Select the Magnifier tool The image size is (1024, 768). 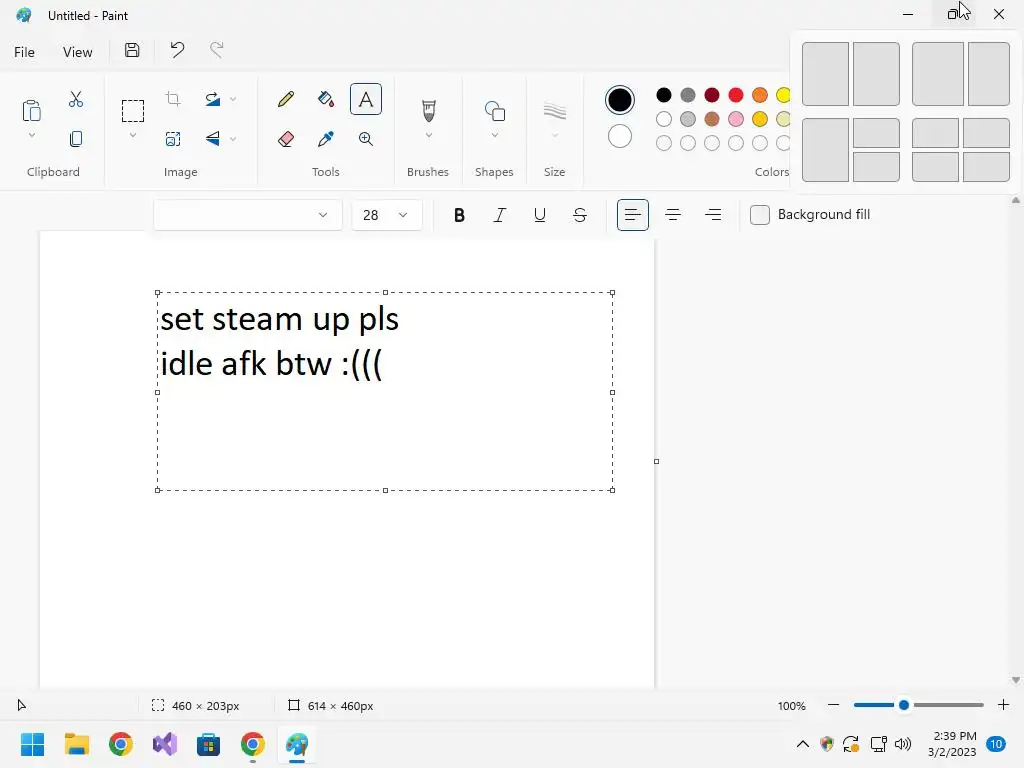(366, 138)
